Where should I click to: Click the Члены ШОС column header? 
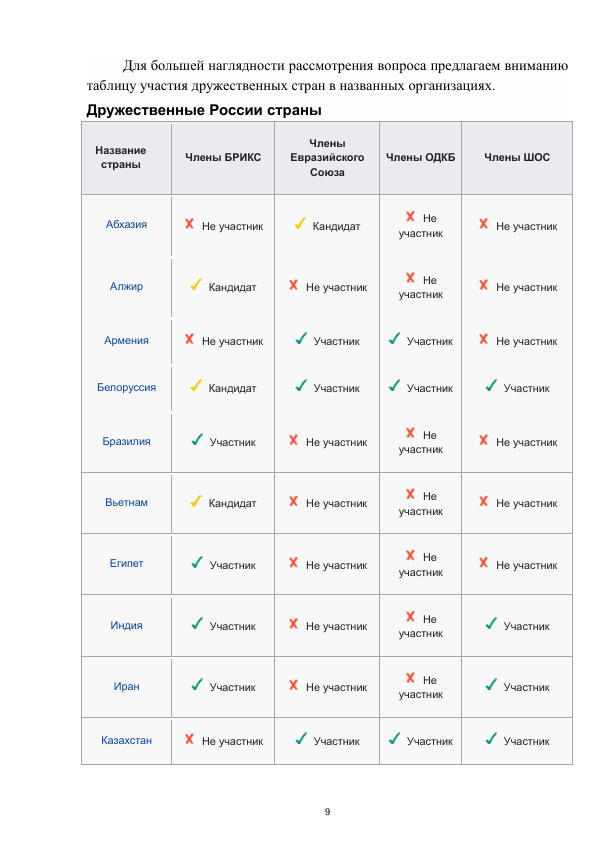coord(516,158)
